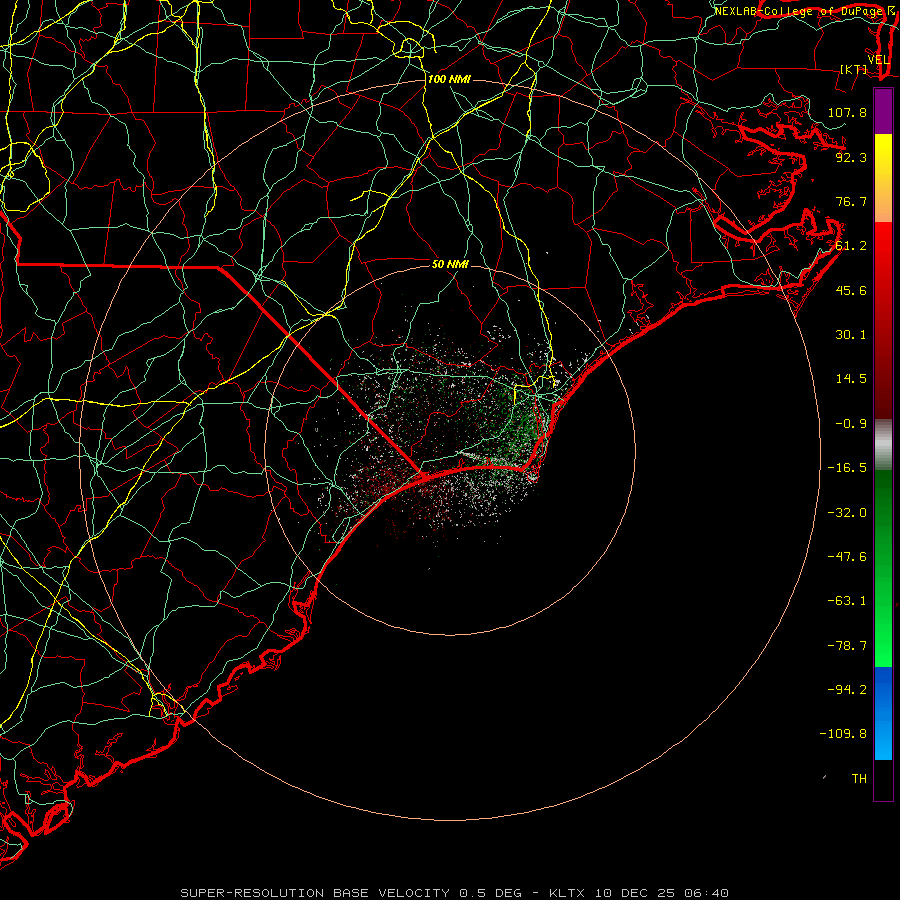
Task: Click the purple segment of the velocity scale
Action: point(883,111)
